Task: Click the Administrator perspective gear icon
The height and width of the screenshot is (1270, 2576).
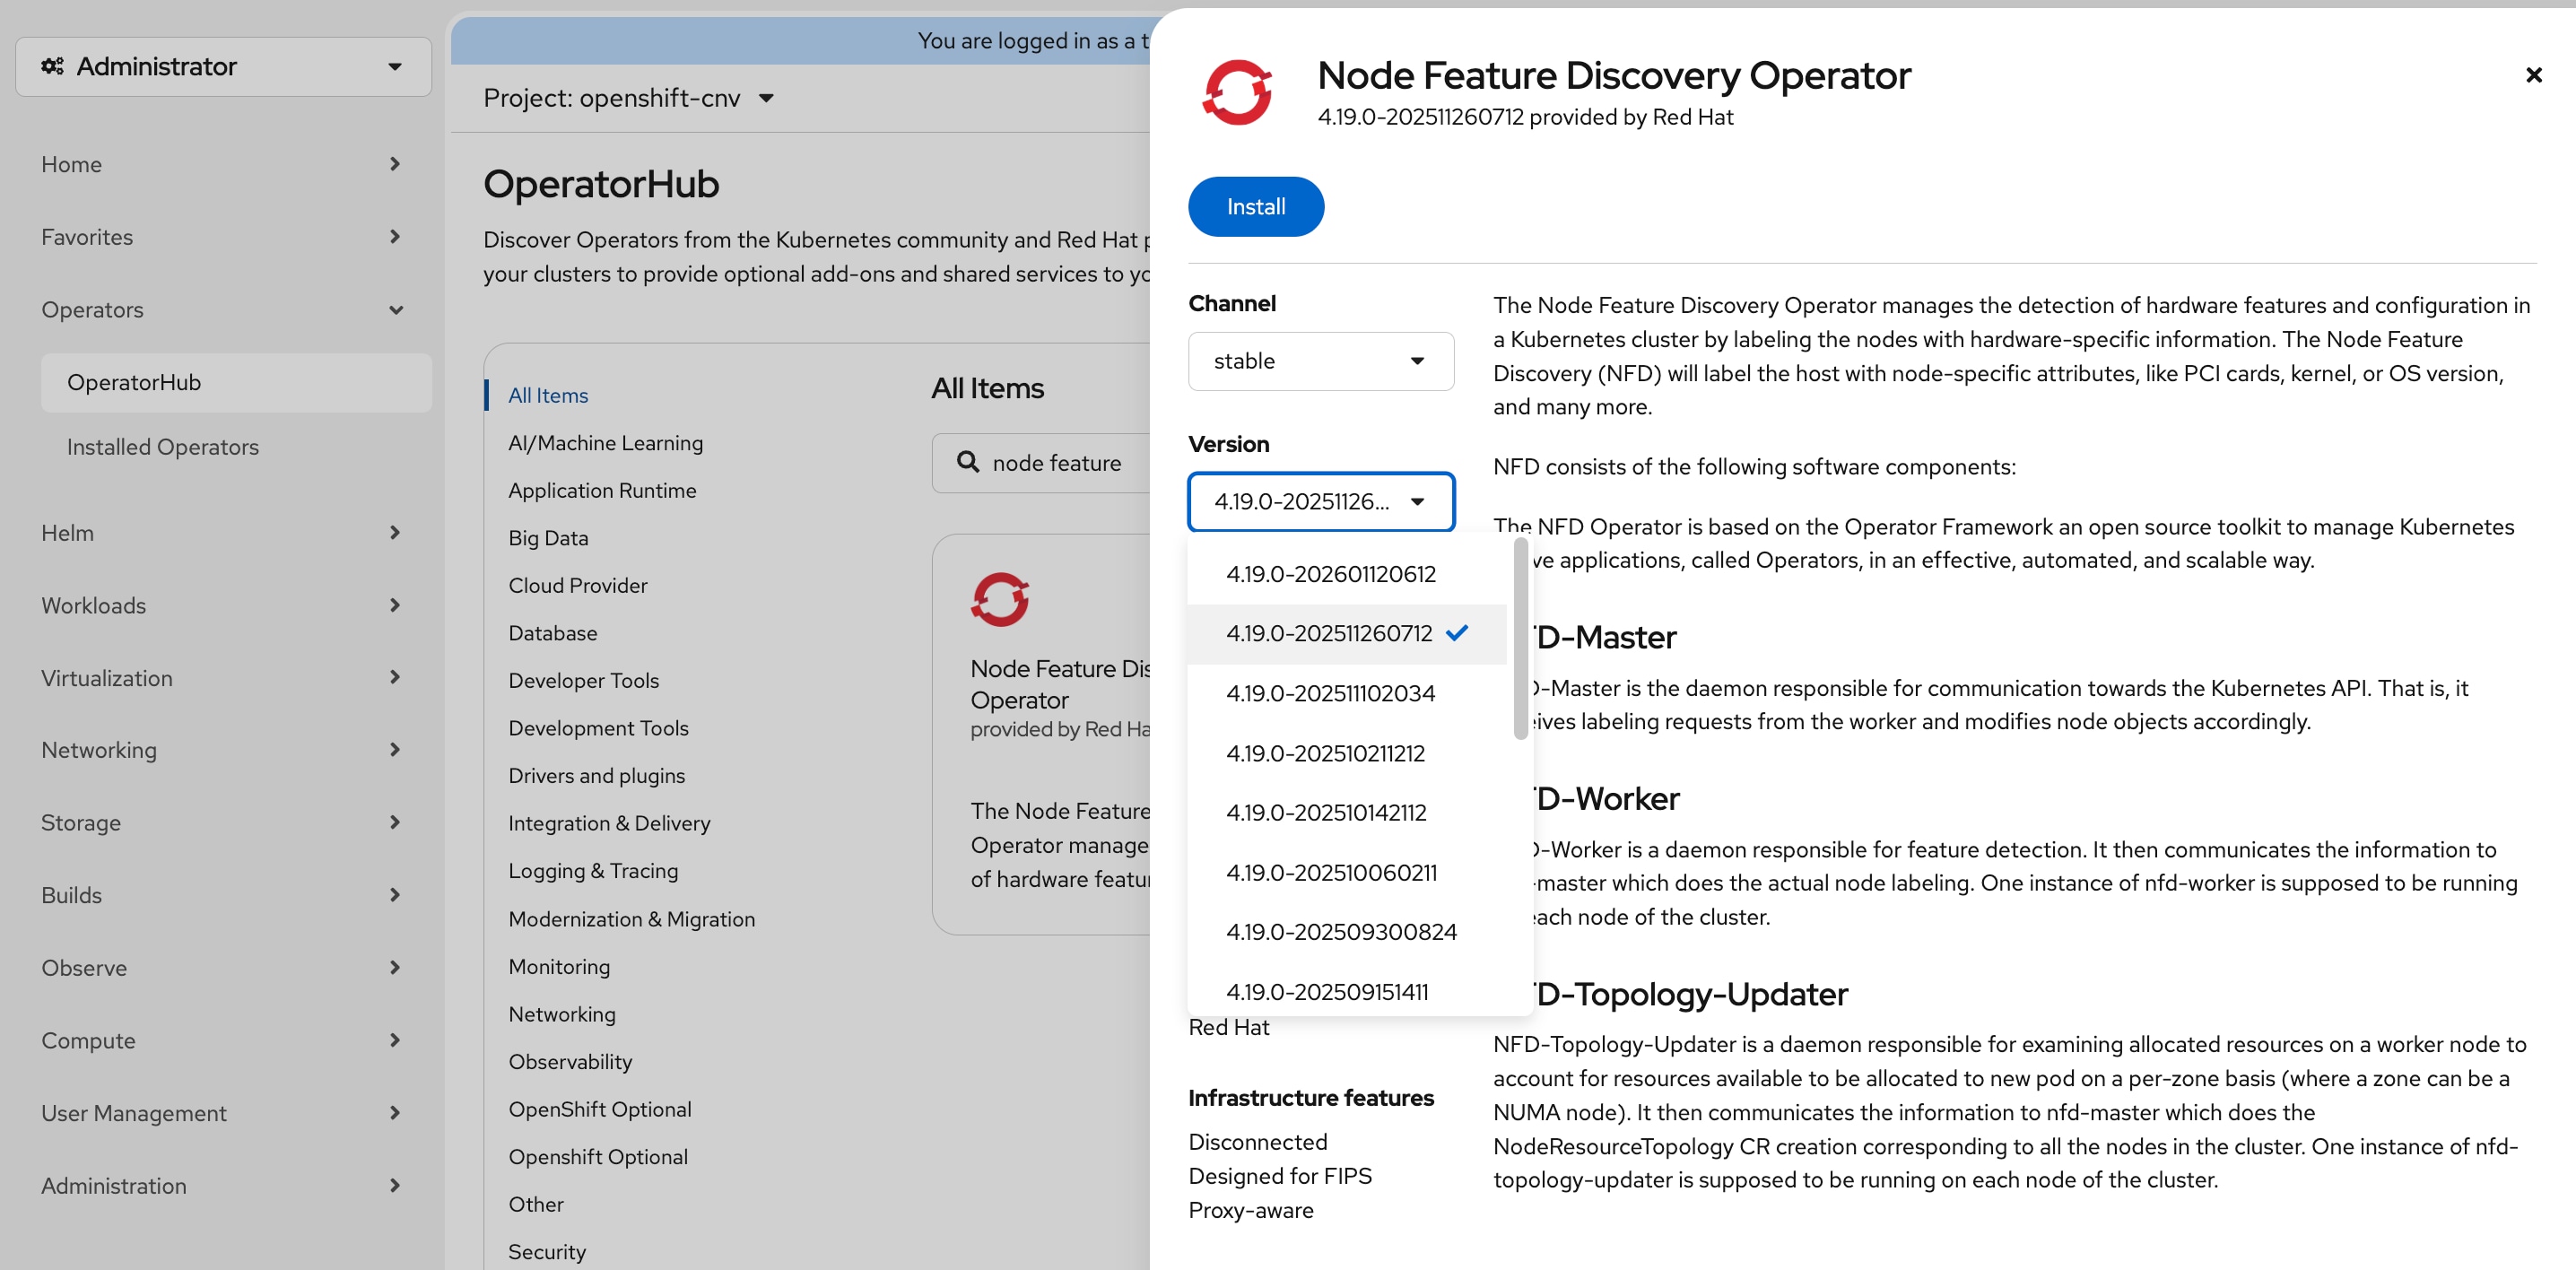Action: (52, 66)
